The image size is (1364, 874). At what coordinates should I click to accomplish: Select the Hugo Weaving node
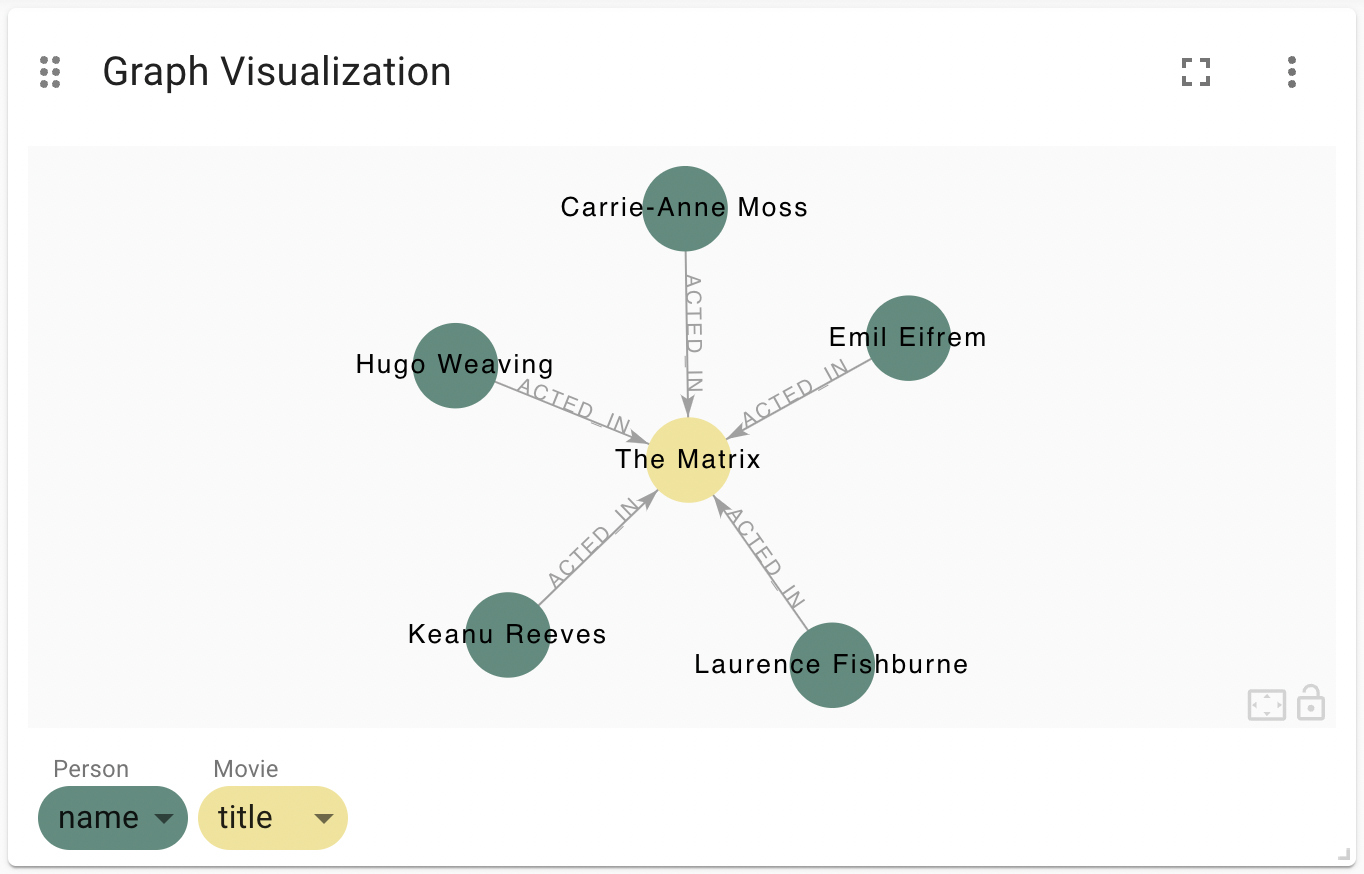point(455,365)
